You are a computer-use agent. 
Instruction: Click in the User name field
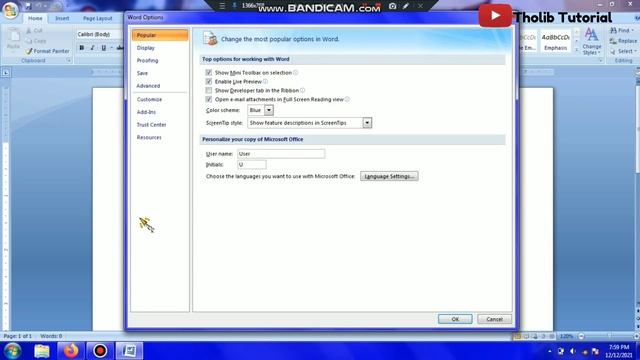point(281,154)
